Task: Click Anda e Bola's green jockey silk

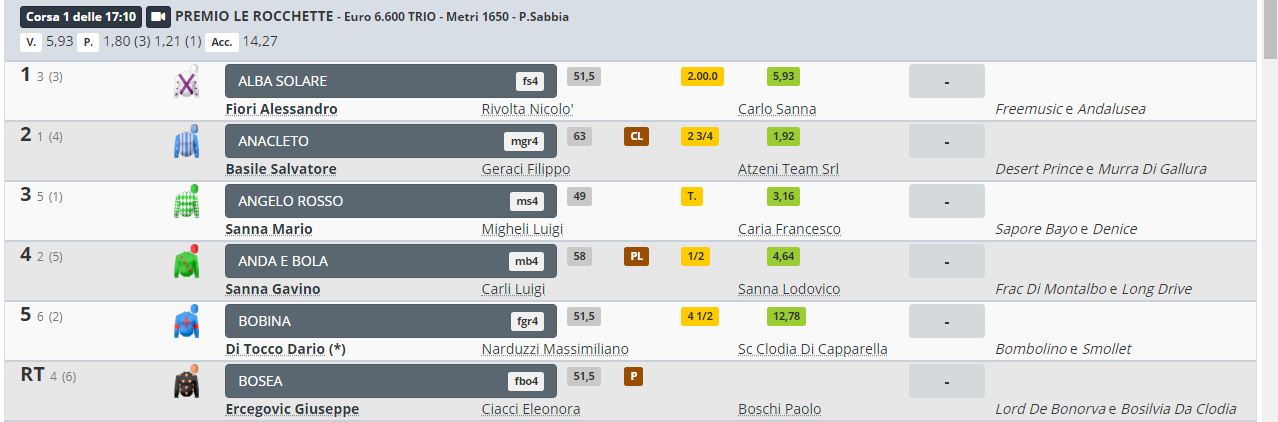Action: 186,262
